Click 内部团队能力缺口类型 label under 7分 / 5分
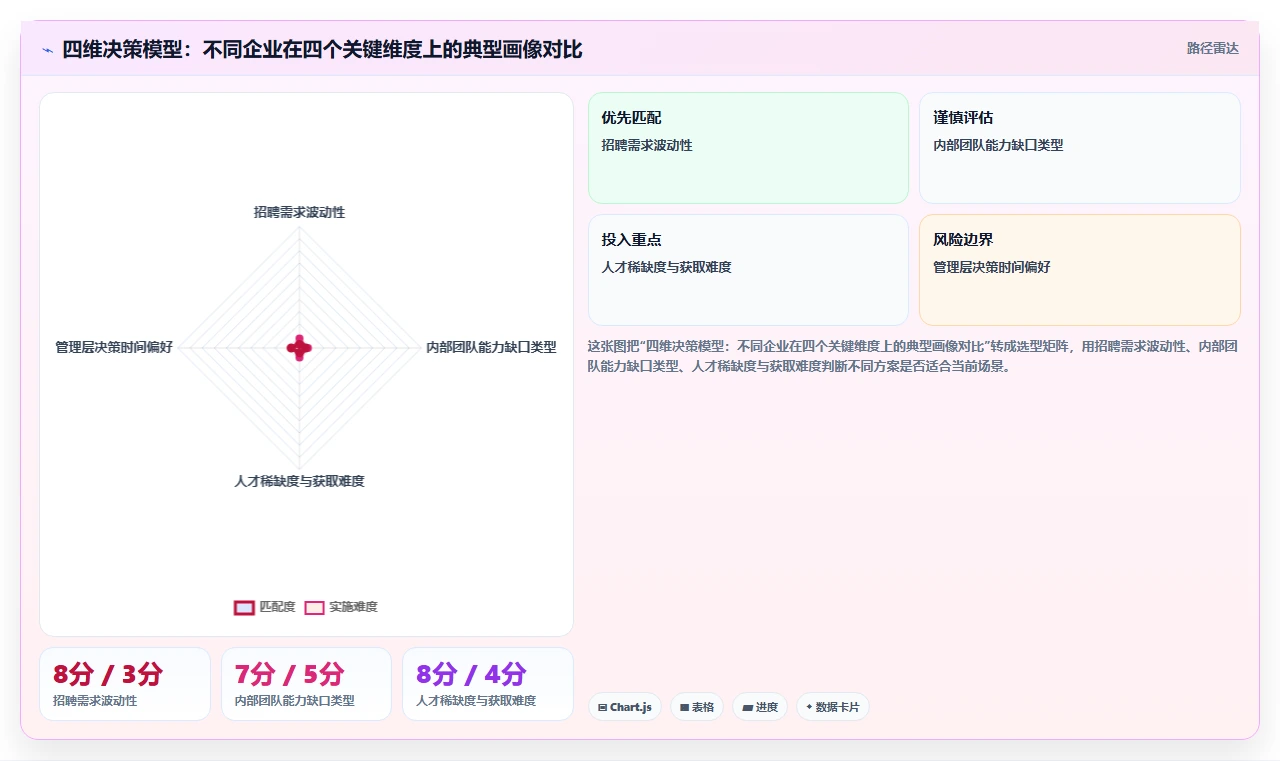Screen dimensions: 1280x761 coord(294,700)
